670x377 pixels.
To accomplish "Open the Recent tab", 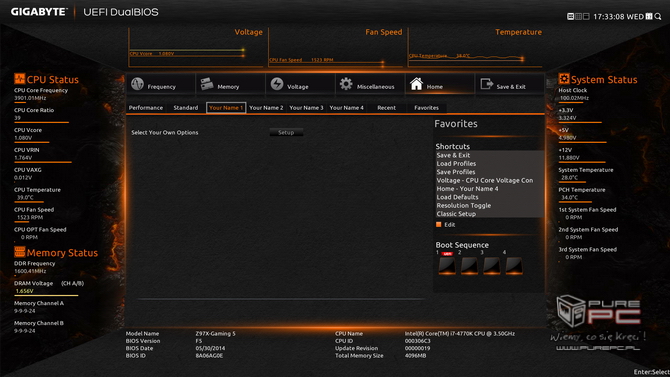I will click(386, 108).
